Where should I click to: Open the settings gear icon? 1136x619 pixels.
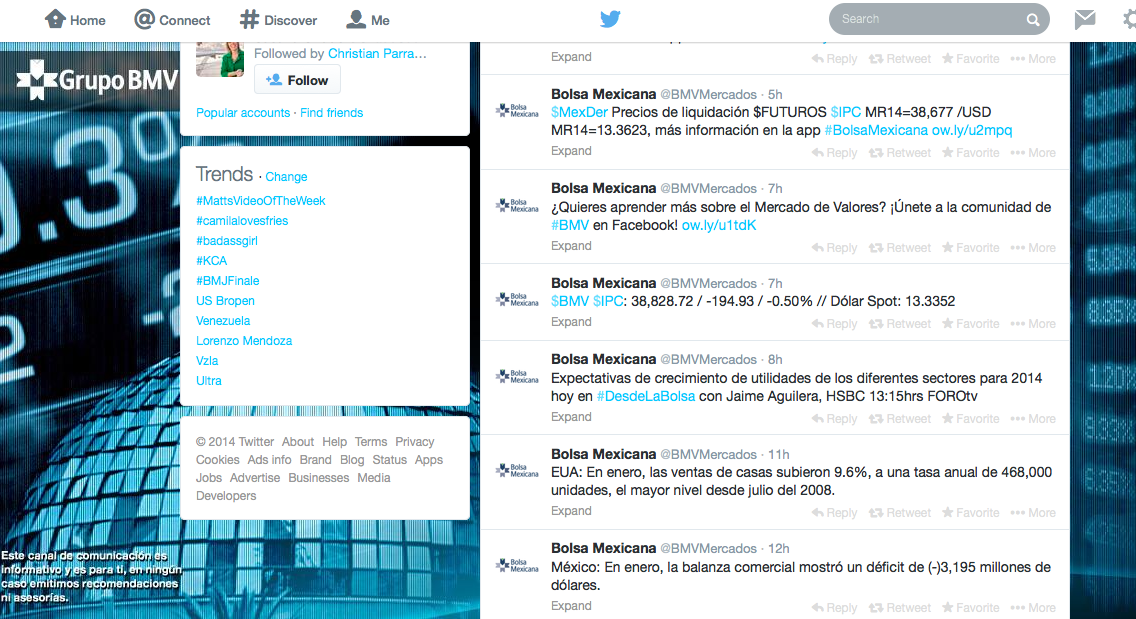[1128, 19]
